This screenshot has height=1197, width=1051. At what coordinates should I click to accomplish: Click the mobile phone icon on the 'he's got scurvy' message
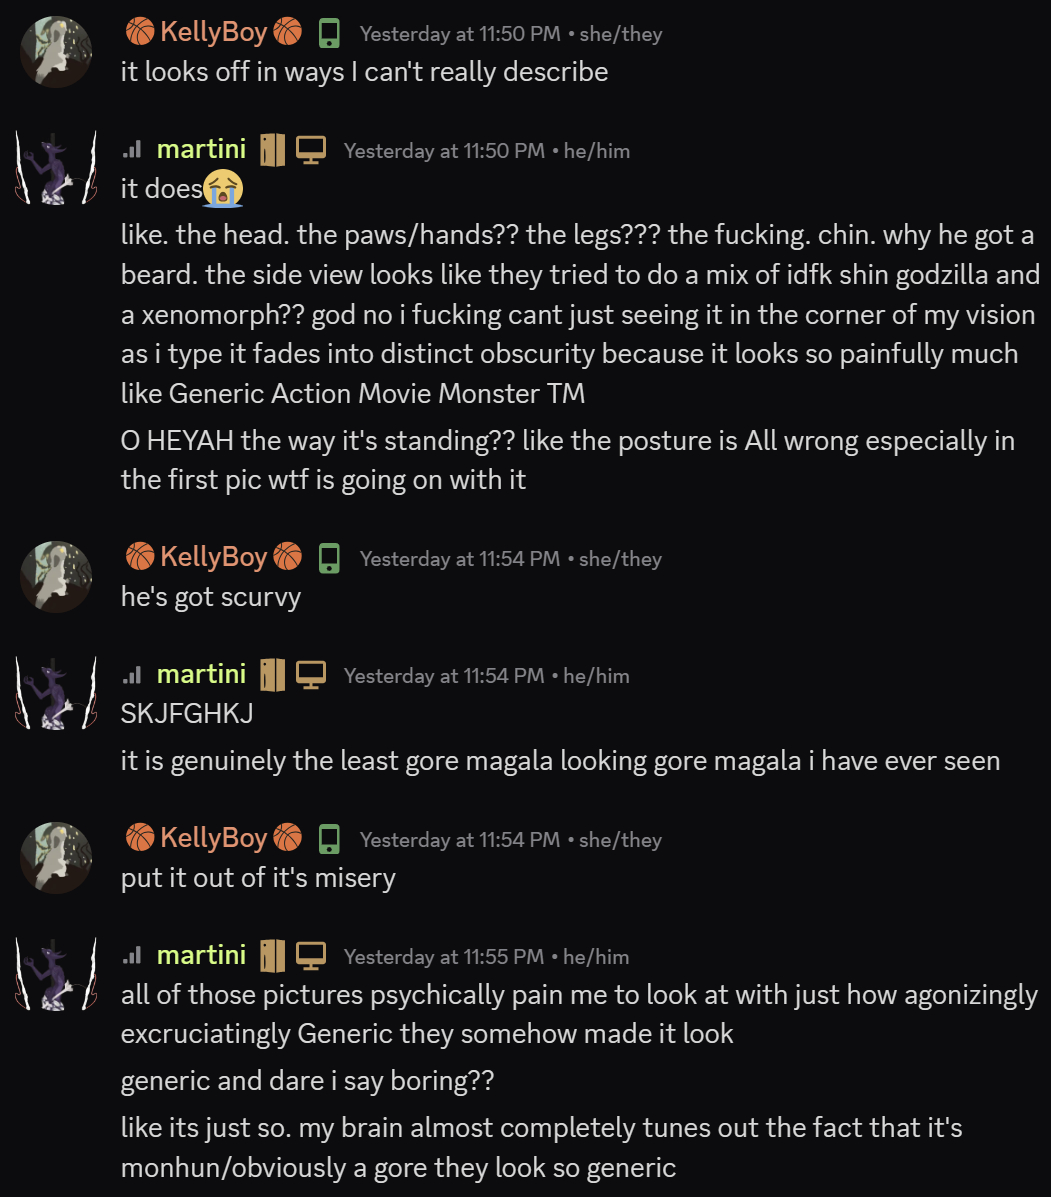click(329, 558)
